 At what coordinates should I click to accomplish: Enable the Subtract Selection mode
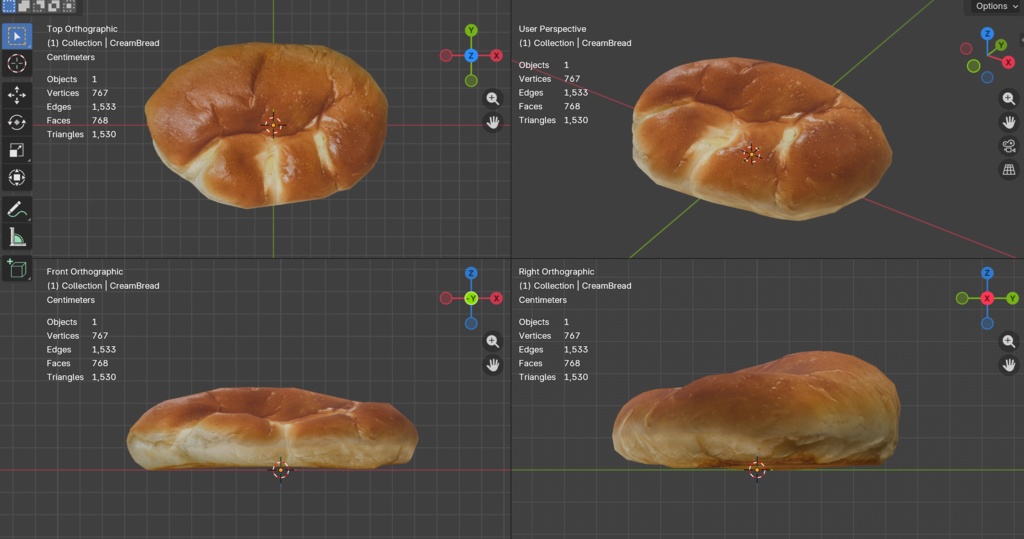click(39, 6)
